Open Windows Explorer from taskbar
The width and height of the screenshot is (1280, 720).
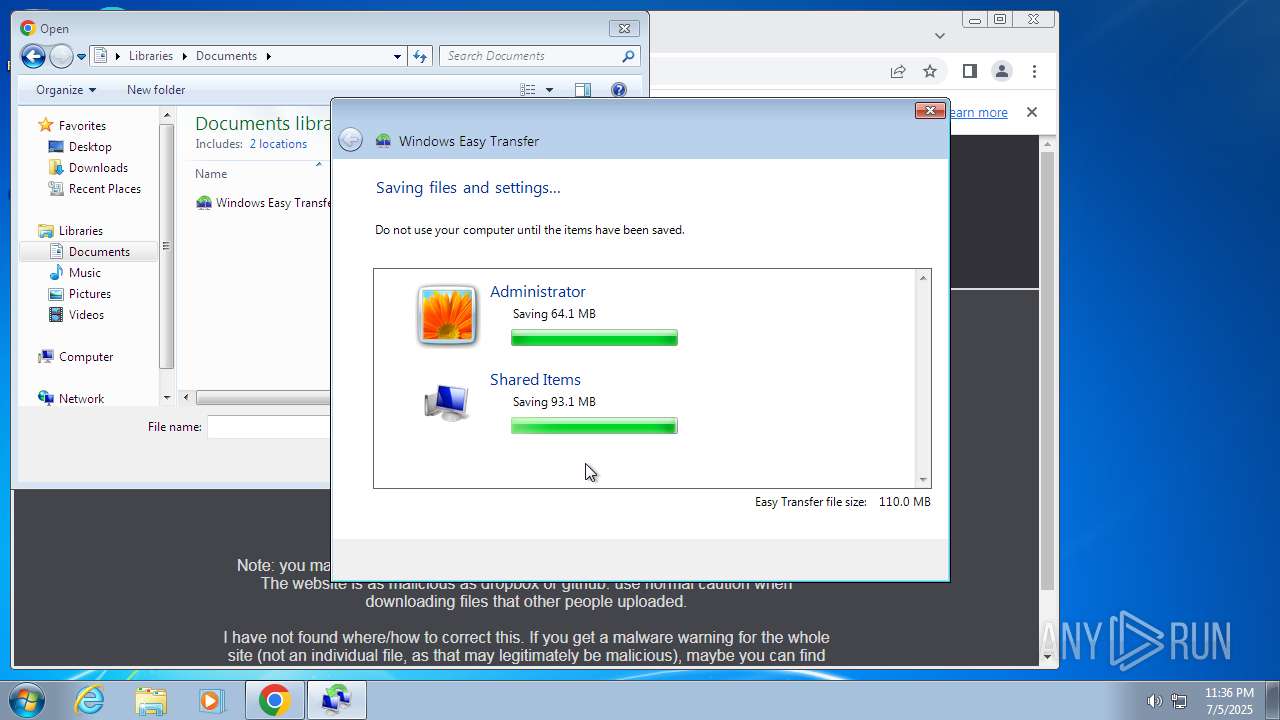point(151,700)
